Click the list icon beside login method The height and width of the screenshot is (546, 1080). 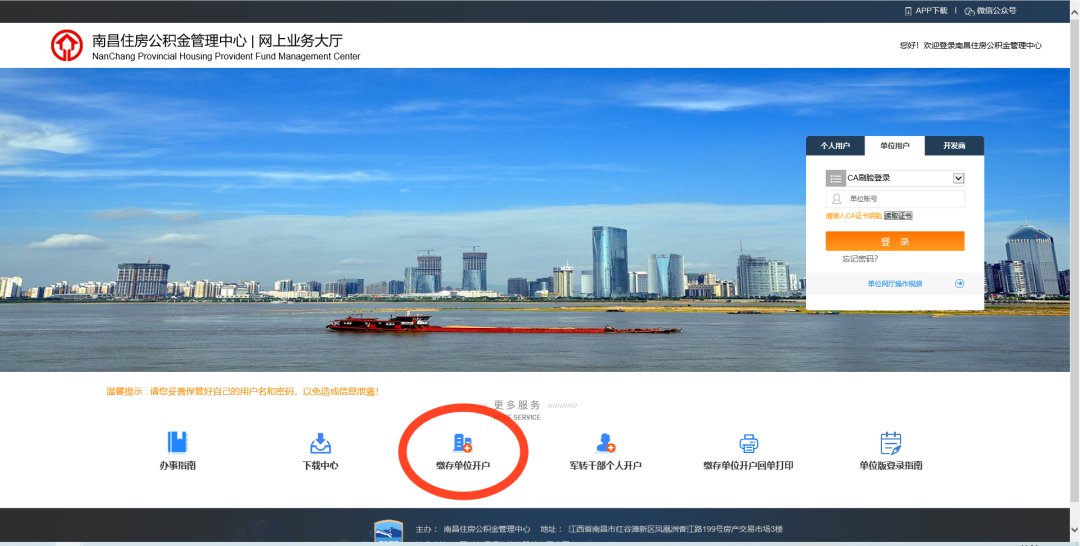click(835, 178)
